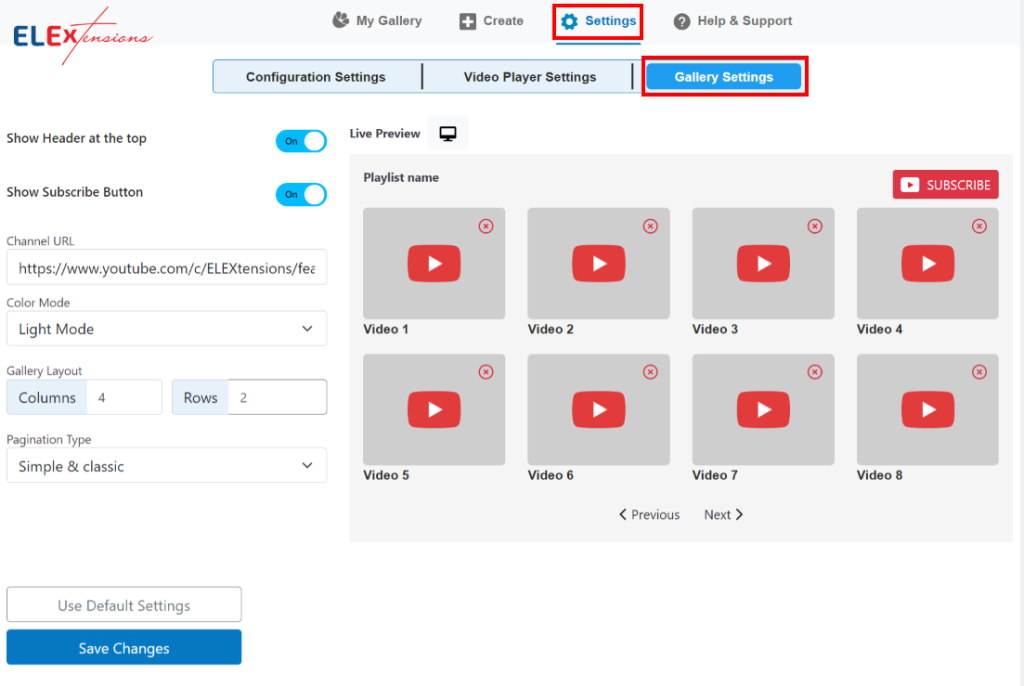
Task: Open My Gallery from top navigation
Action: click(x=377, y=21)
